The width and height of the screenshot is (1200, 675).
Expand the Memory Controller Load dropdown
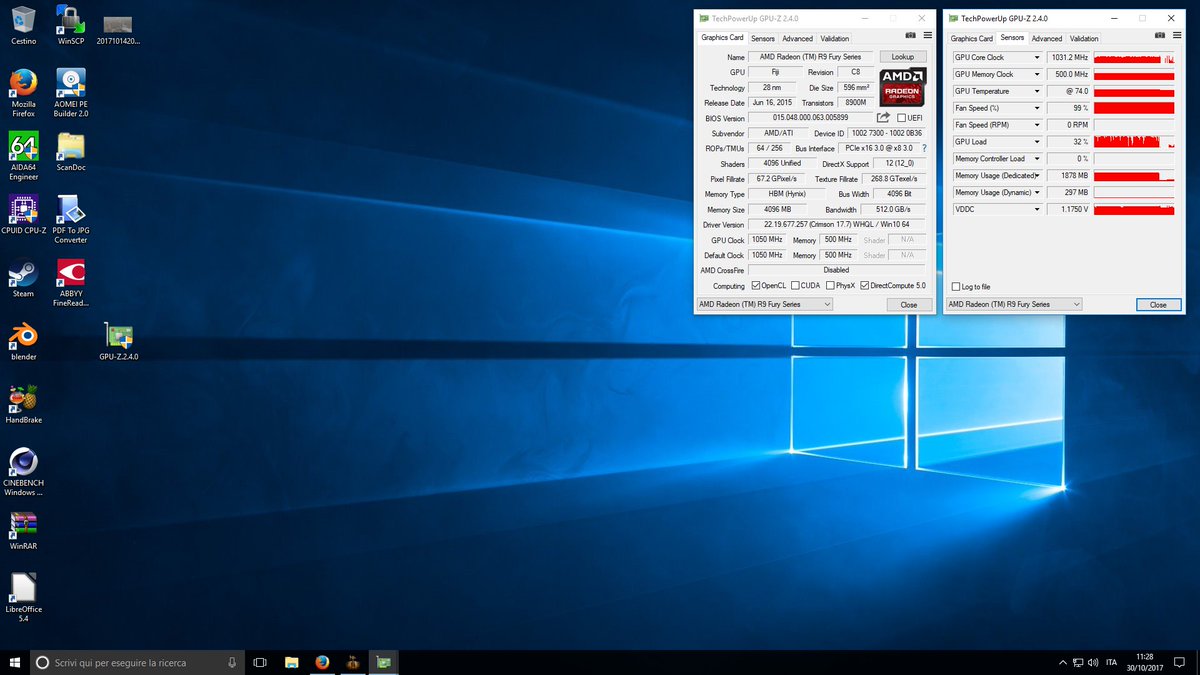(x=1037, y=159)
